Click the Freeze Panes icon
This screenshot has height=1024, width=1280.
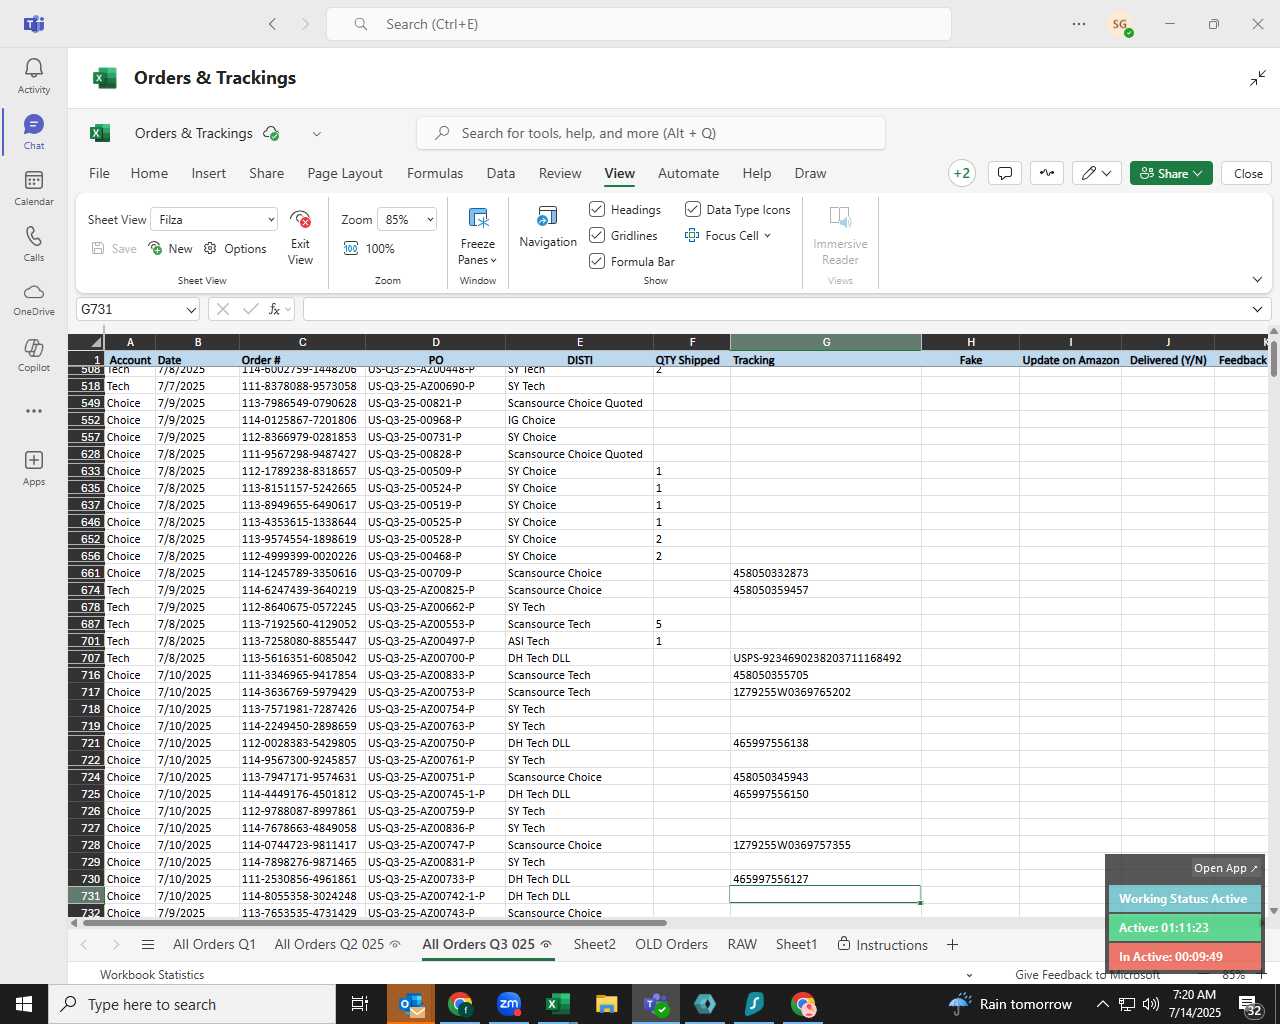pyautogui.click(x=478, y=218)
